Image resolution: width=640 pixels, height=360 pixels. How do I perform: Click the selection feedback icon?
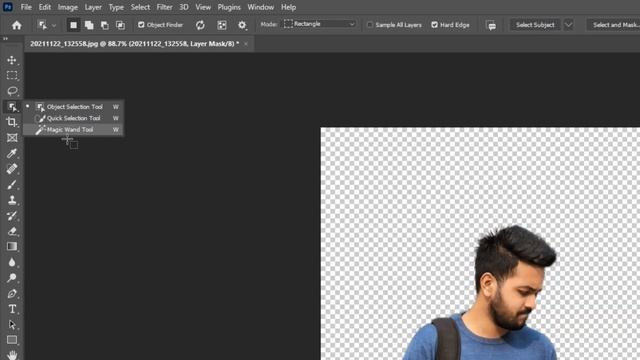pos(491,26)
